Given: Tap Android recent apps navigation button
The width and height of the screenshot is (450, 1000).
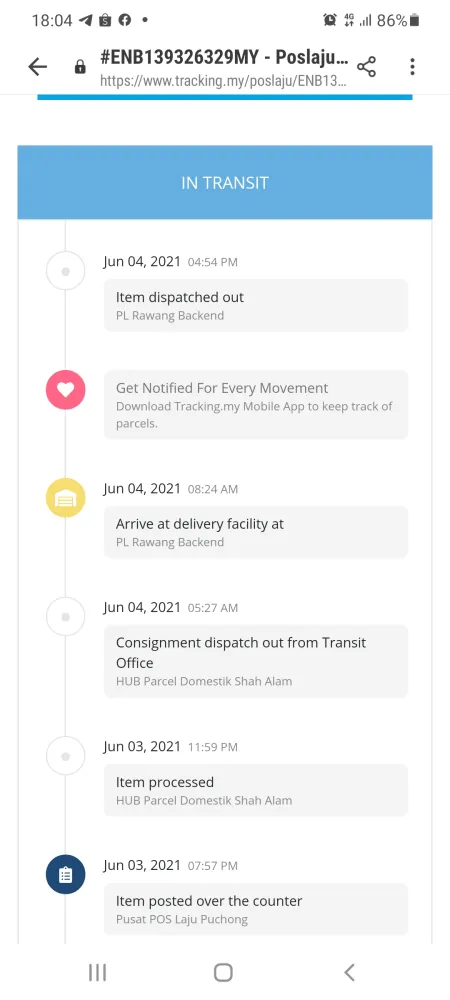Looking at the screenshot, I should [x=98, y=972].
